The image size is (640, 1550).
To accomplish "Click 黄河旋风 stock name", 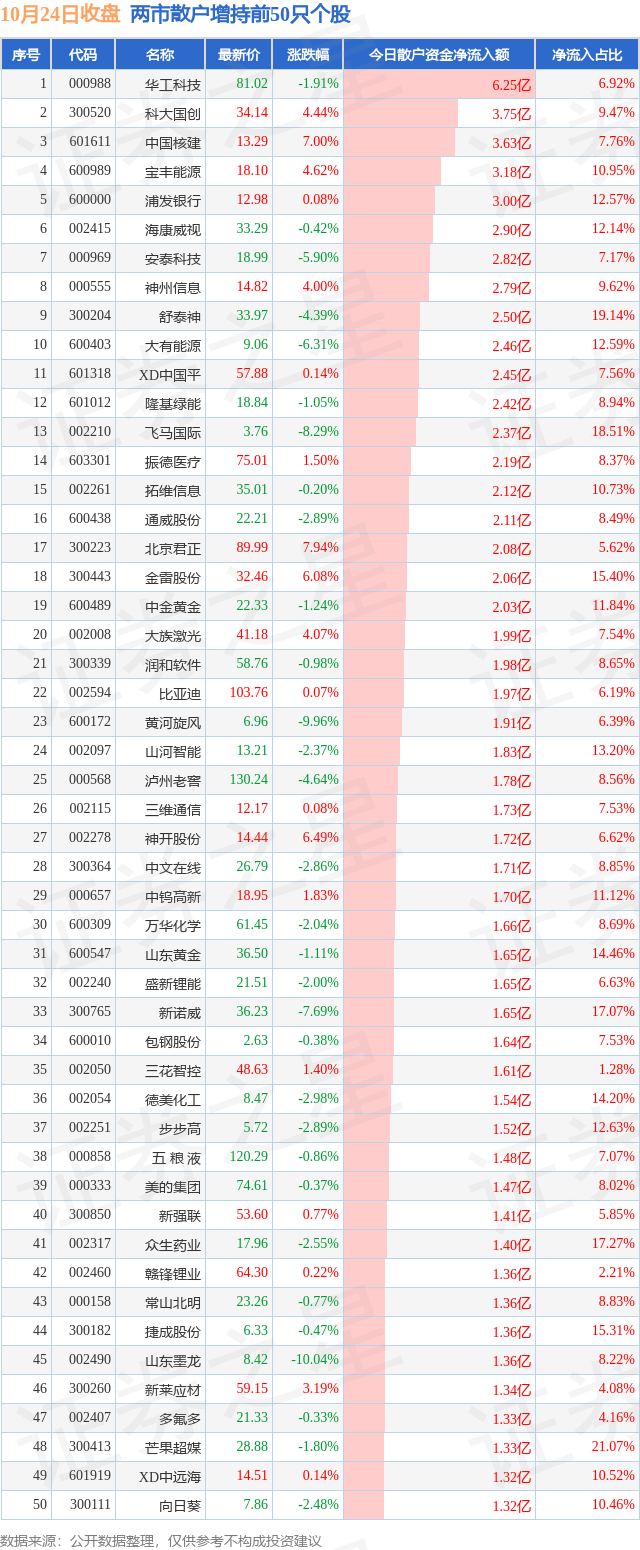I will pyautogui.click(x=173, y=722).
